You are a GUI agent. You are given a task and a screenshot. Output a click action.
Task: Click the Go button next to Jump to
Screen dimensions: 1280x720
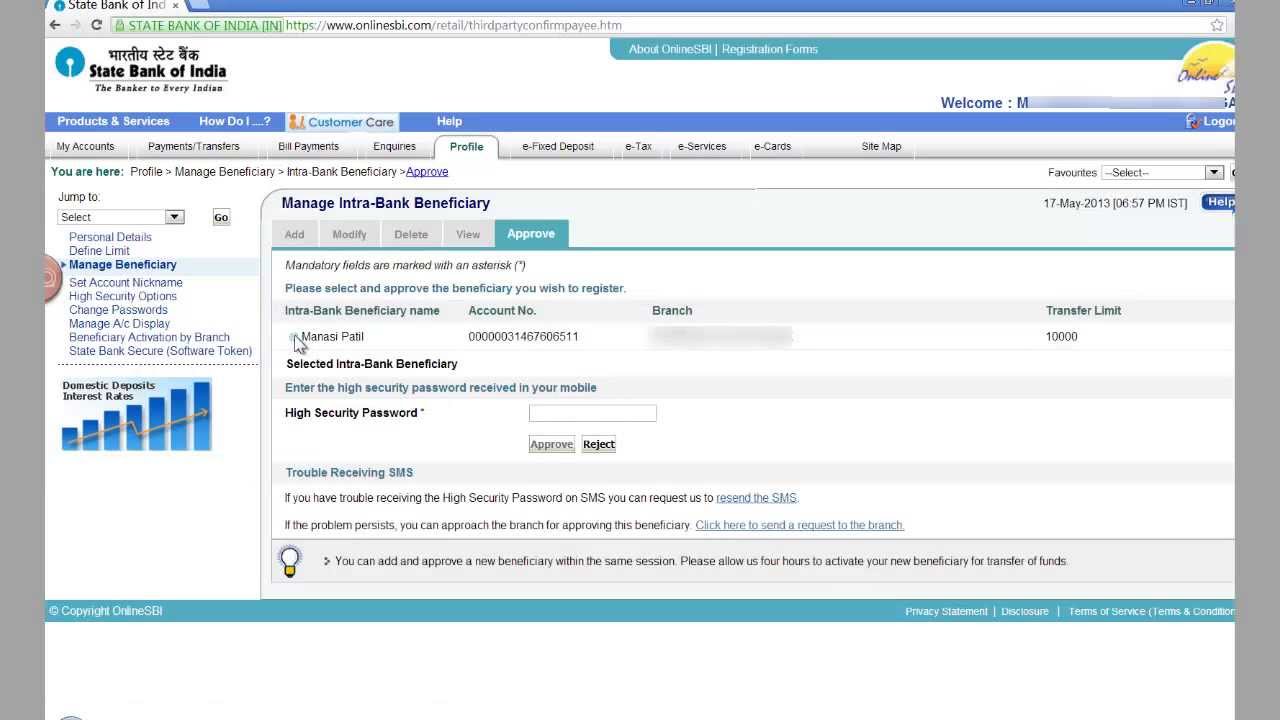pyautogui.click(x=221, y=217)
